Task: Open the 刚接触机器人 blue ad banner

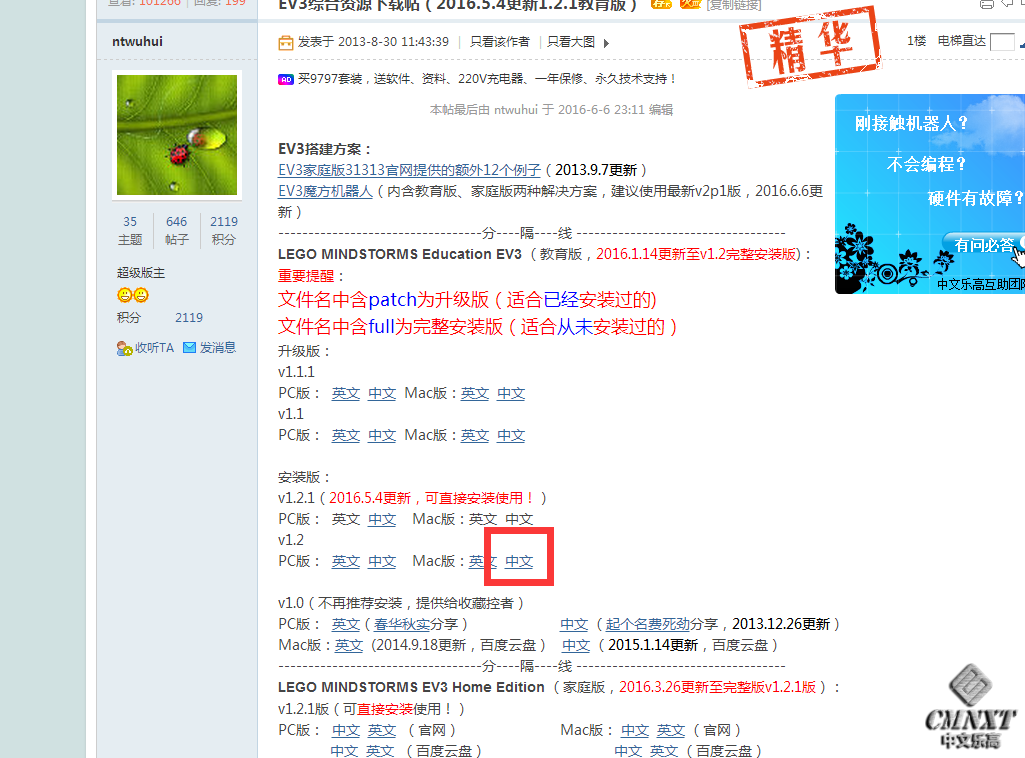Action: click(930, 194)
